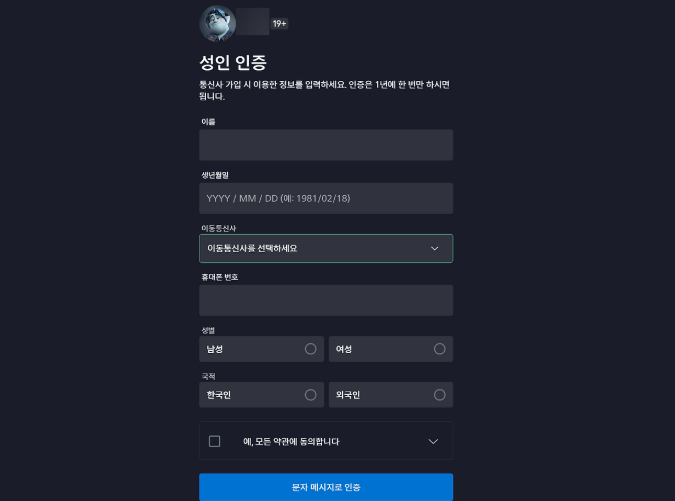Click the 국적 nationality section label
Image resolution: width=675 pixels, height=501 pixels.
click(208, 376)
